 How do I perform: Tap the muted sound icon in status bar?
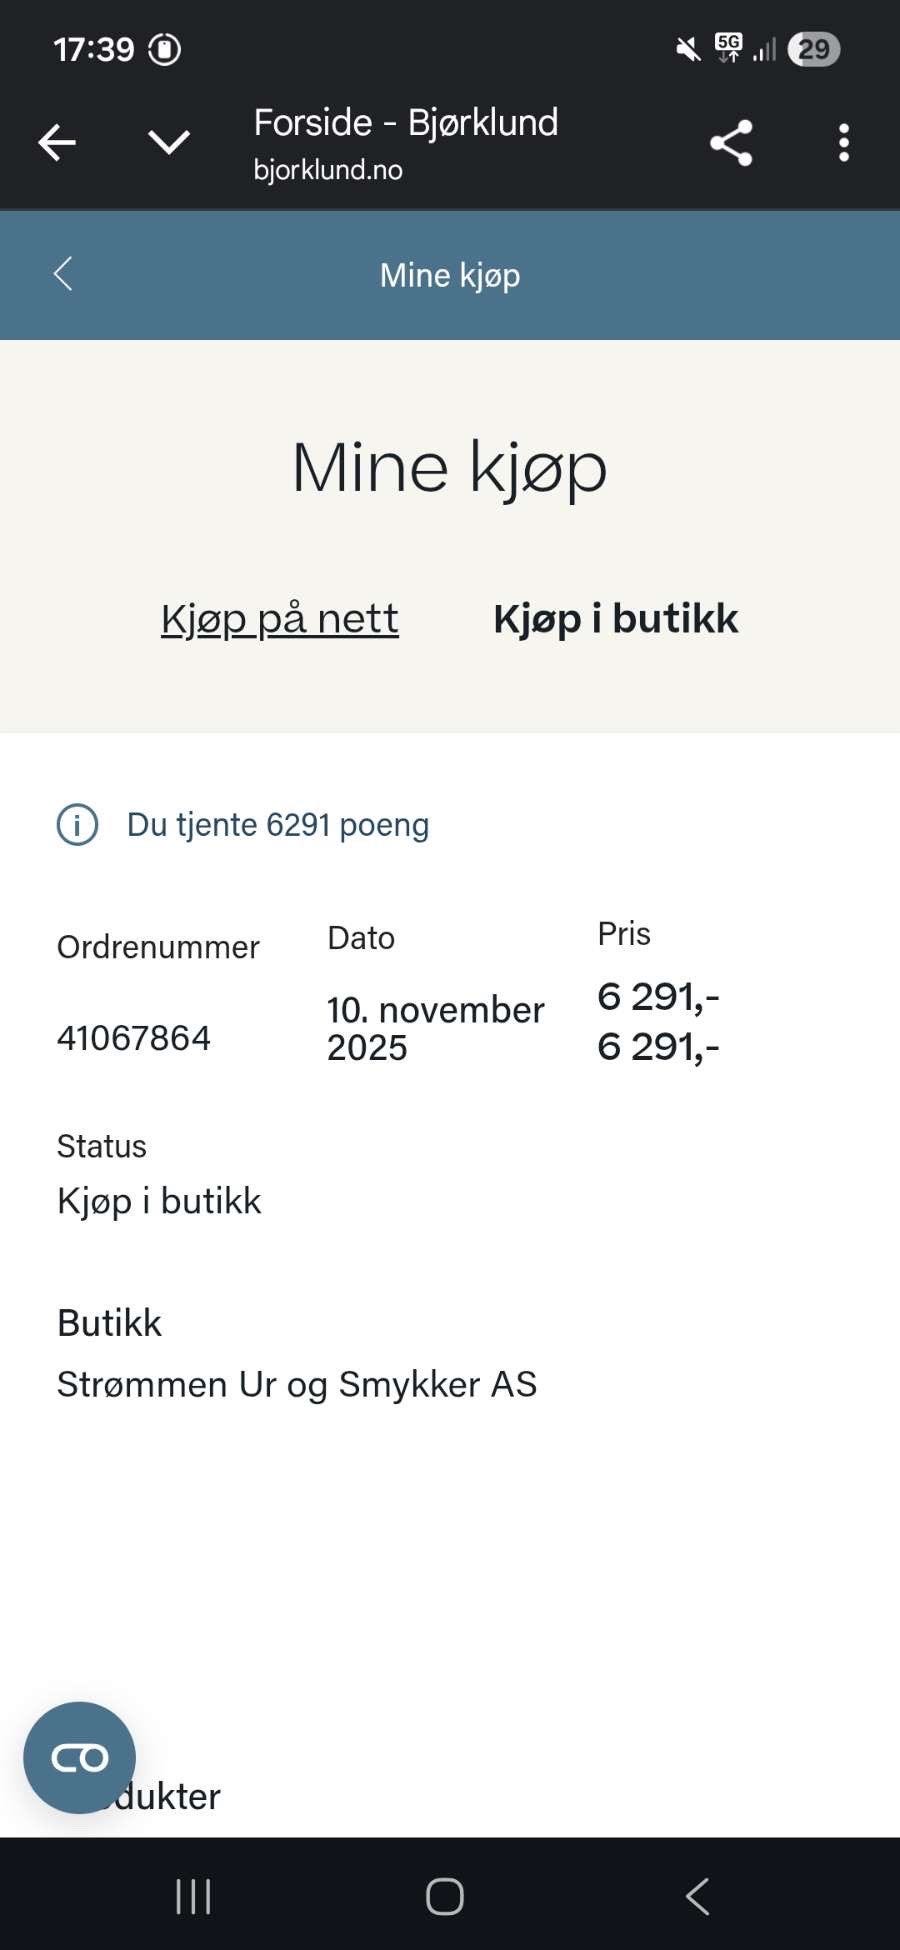pyautogui.click(x=688, y=49)
